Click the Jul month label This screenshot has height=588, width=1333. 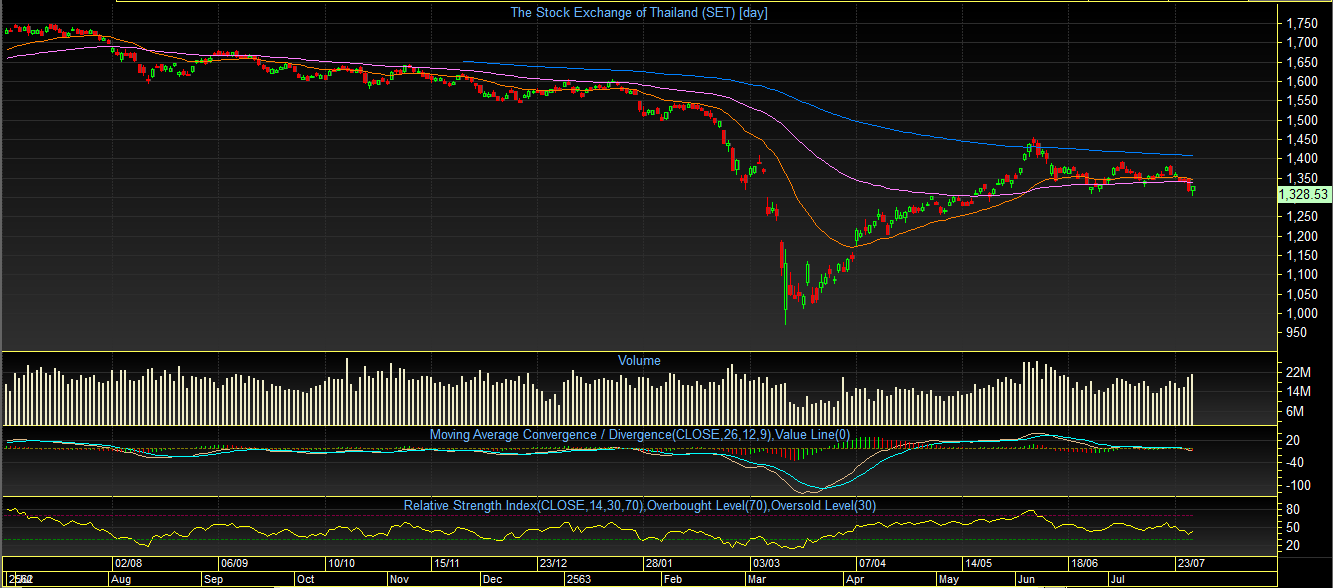coord(1117,579)
